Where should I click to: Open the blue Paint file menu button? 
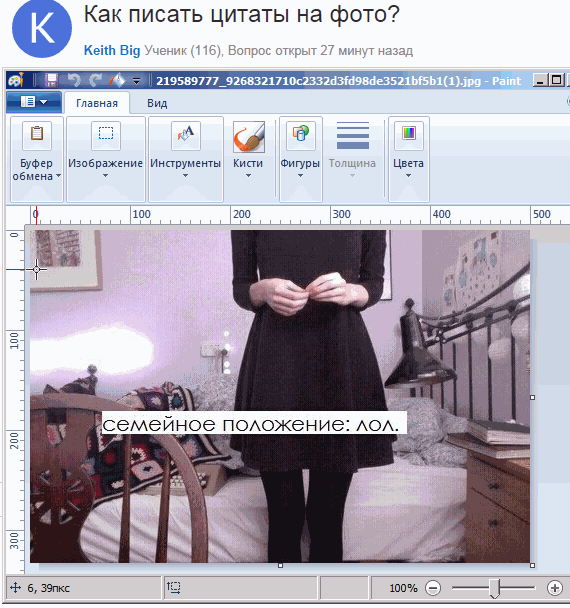33,102
